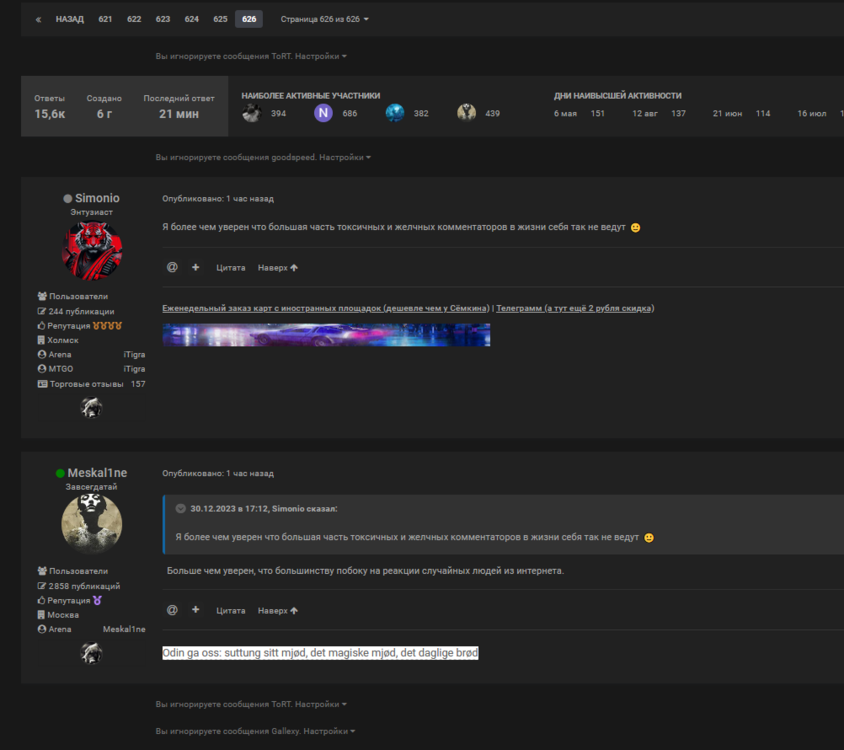This screenshot has width=844, height=750.
Task: Click the purple N participant avatar
Action: pos(323,113)
